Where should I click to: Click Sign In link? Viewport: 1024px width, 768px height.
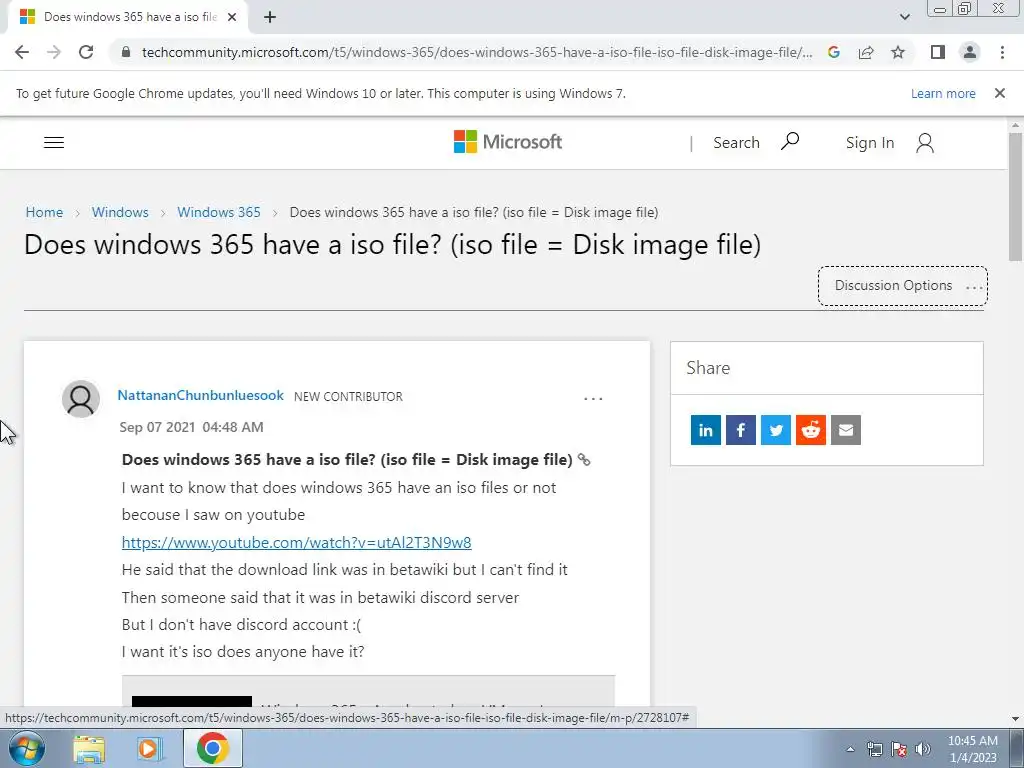point(869,142)
